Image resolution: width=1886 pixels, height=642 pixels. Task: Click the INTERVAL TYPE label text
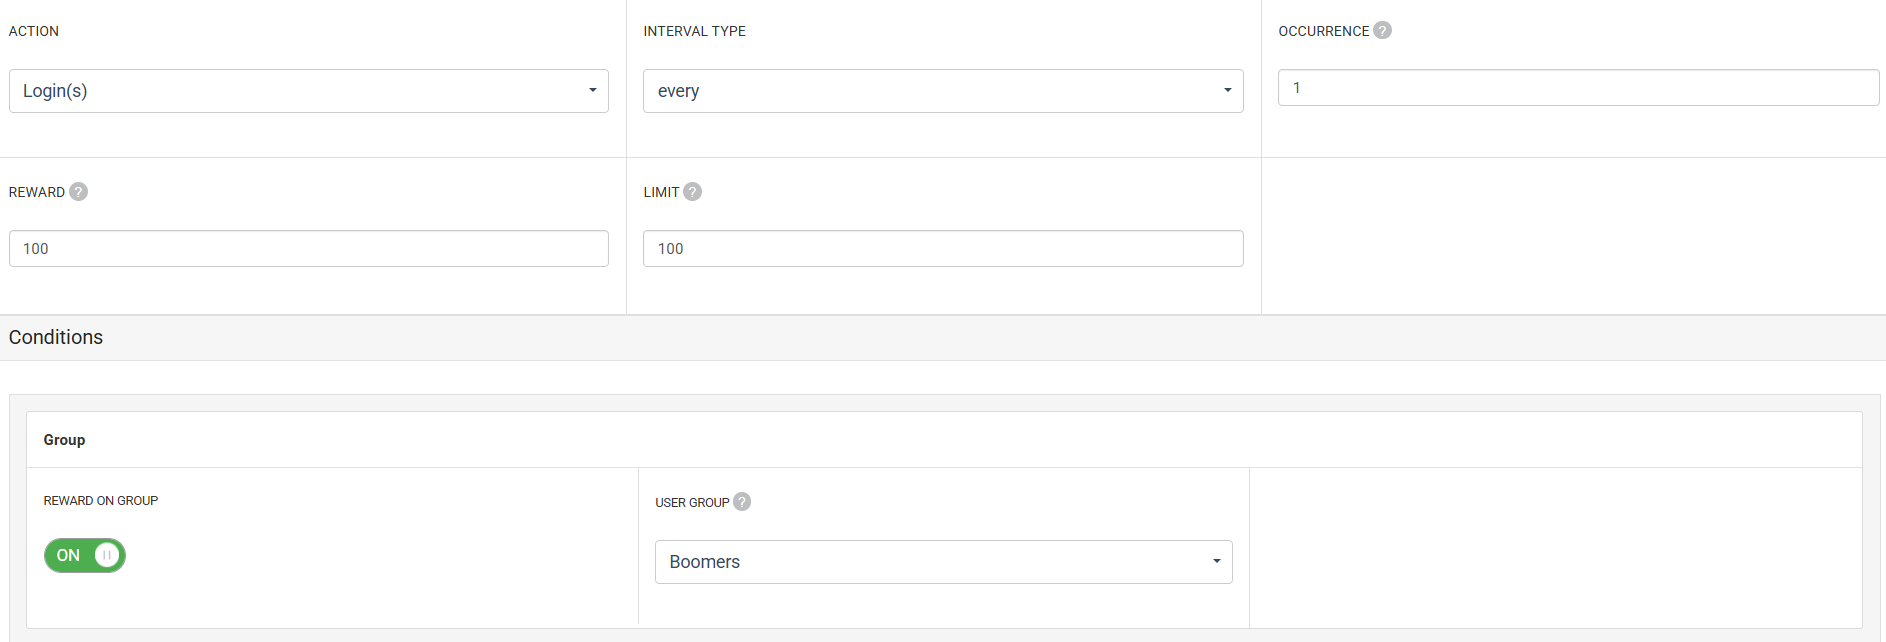coord(694,31)
